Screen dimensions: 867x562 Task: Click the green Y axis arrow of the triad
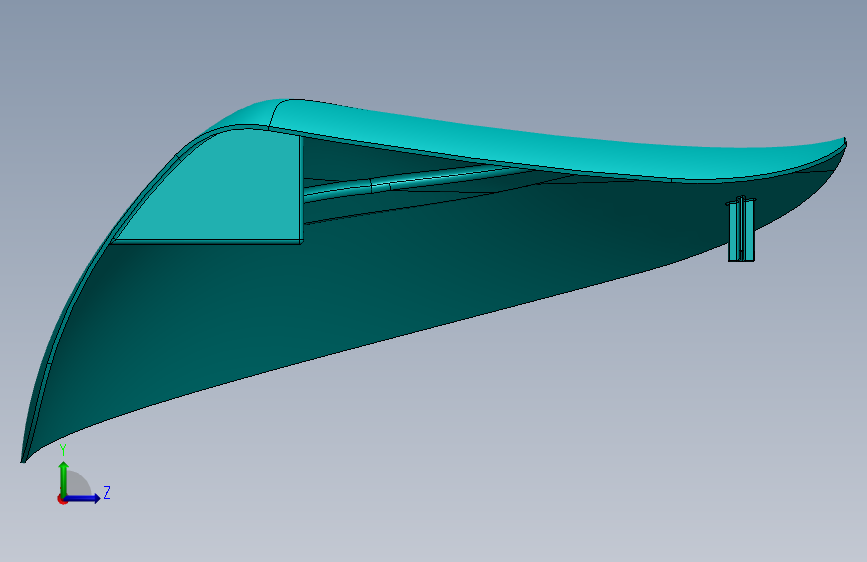[64, 479]
